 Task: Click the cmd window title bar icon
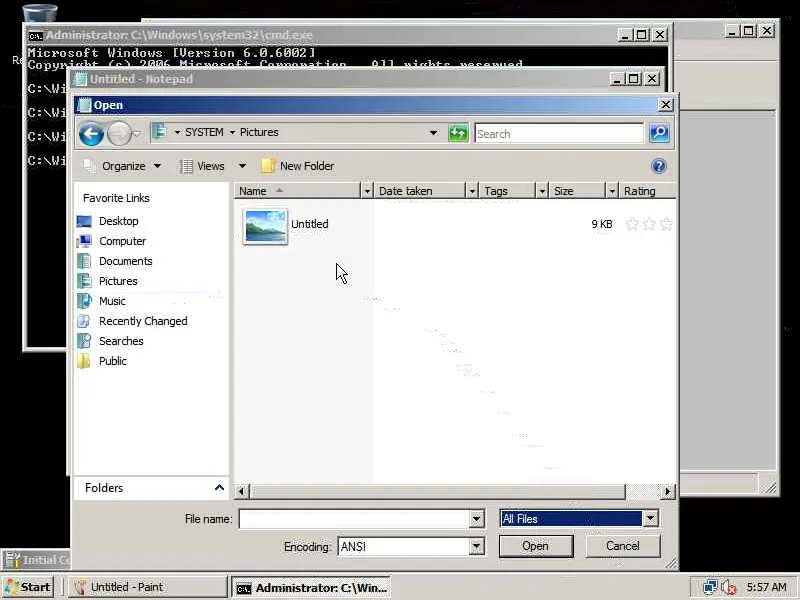click(35, 36)
